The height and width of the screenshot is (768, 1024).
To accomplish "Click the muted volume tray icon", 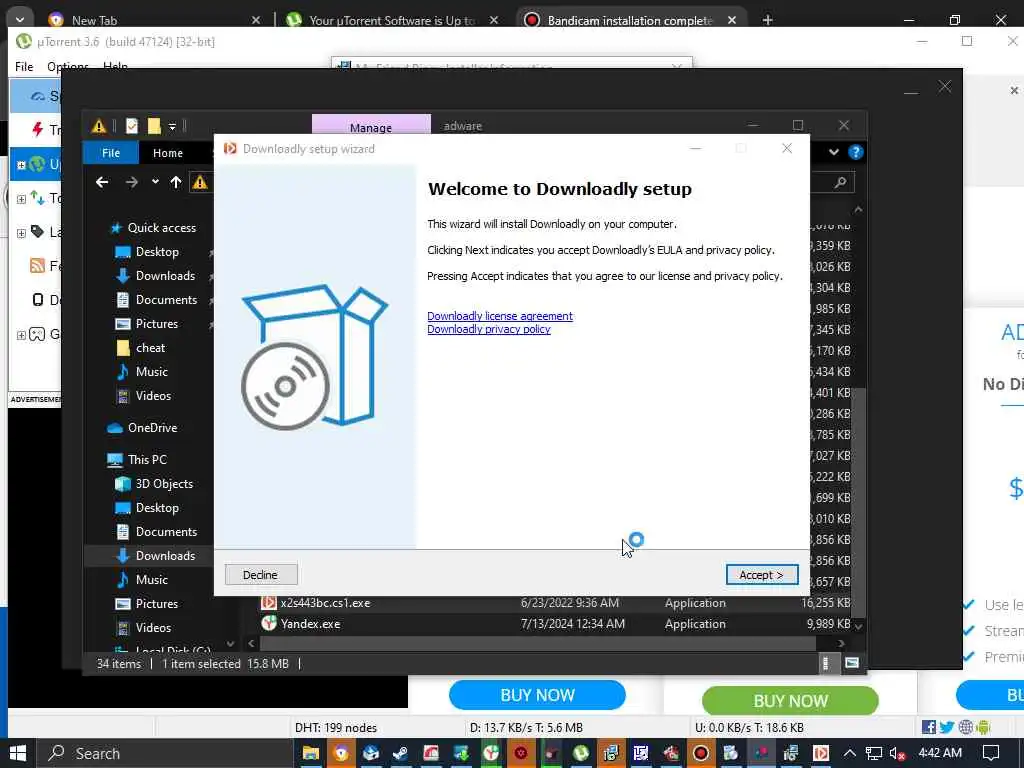I will [x=897, y=754].
